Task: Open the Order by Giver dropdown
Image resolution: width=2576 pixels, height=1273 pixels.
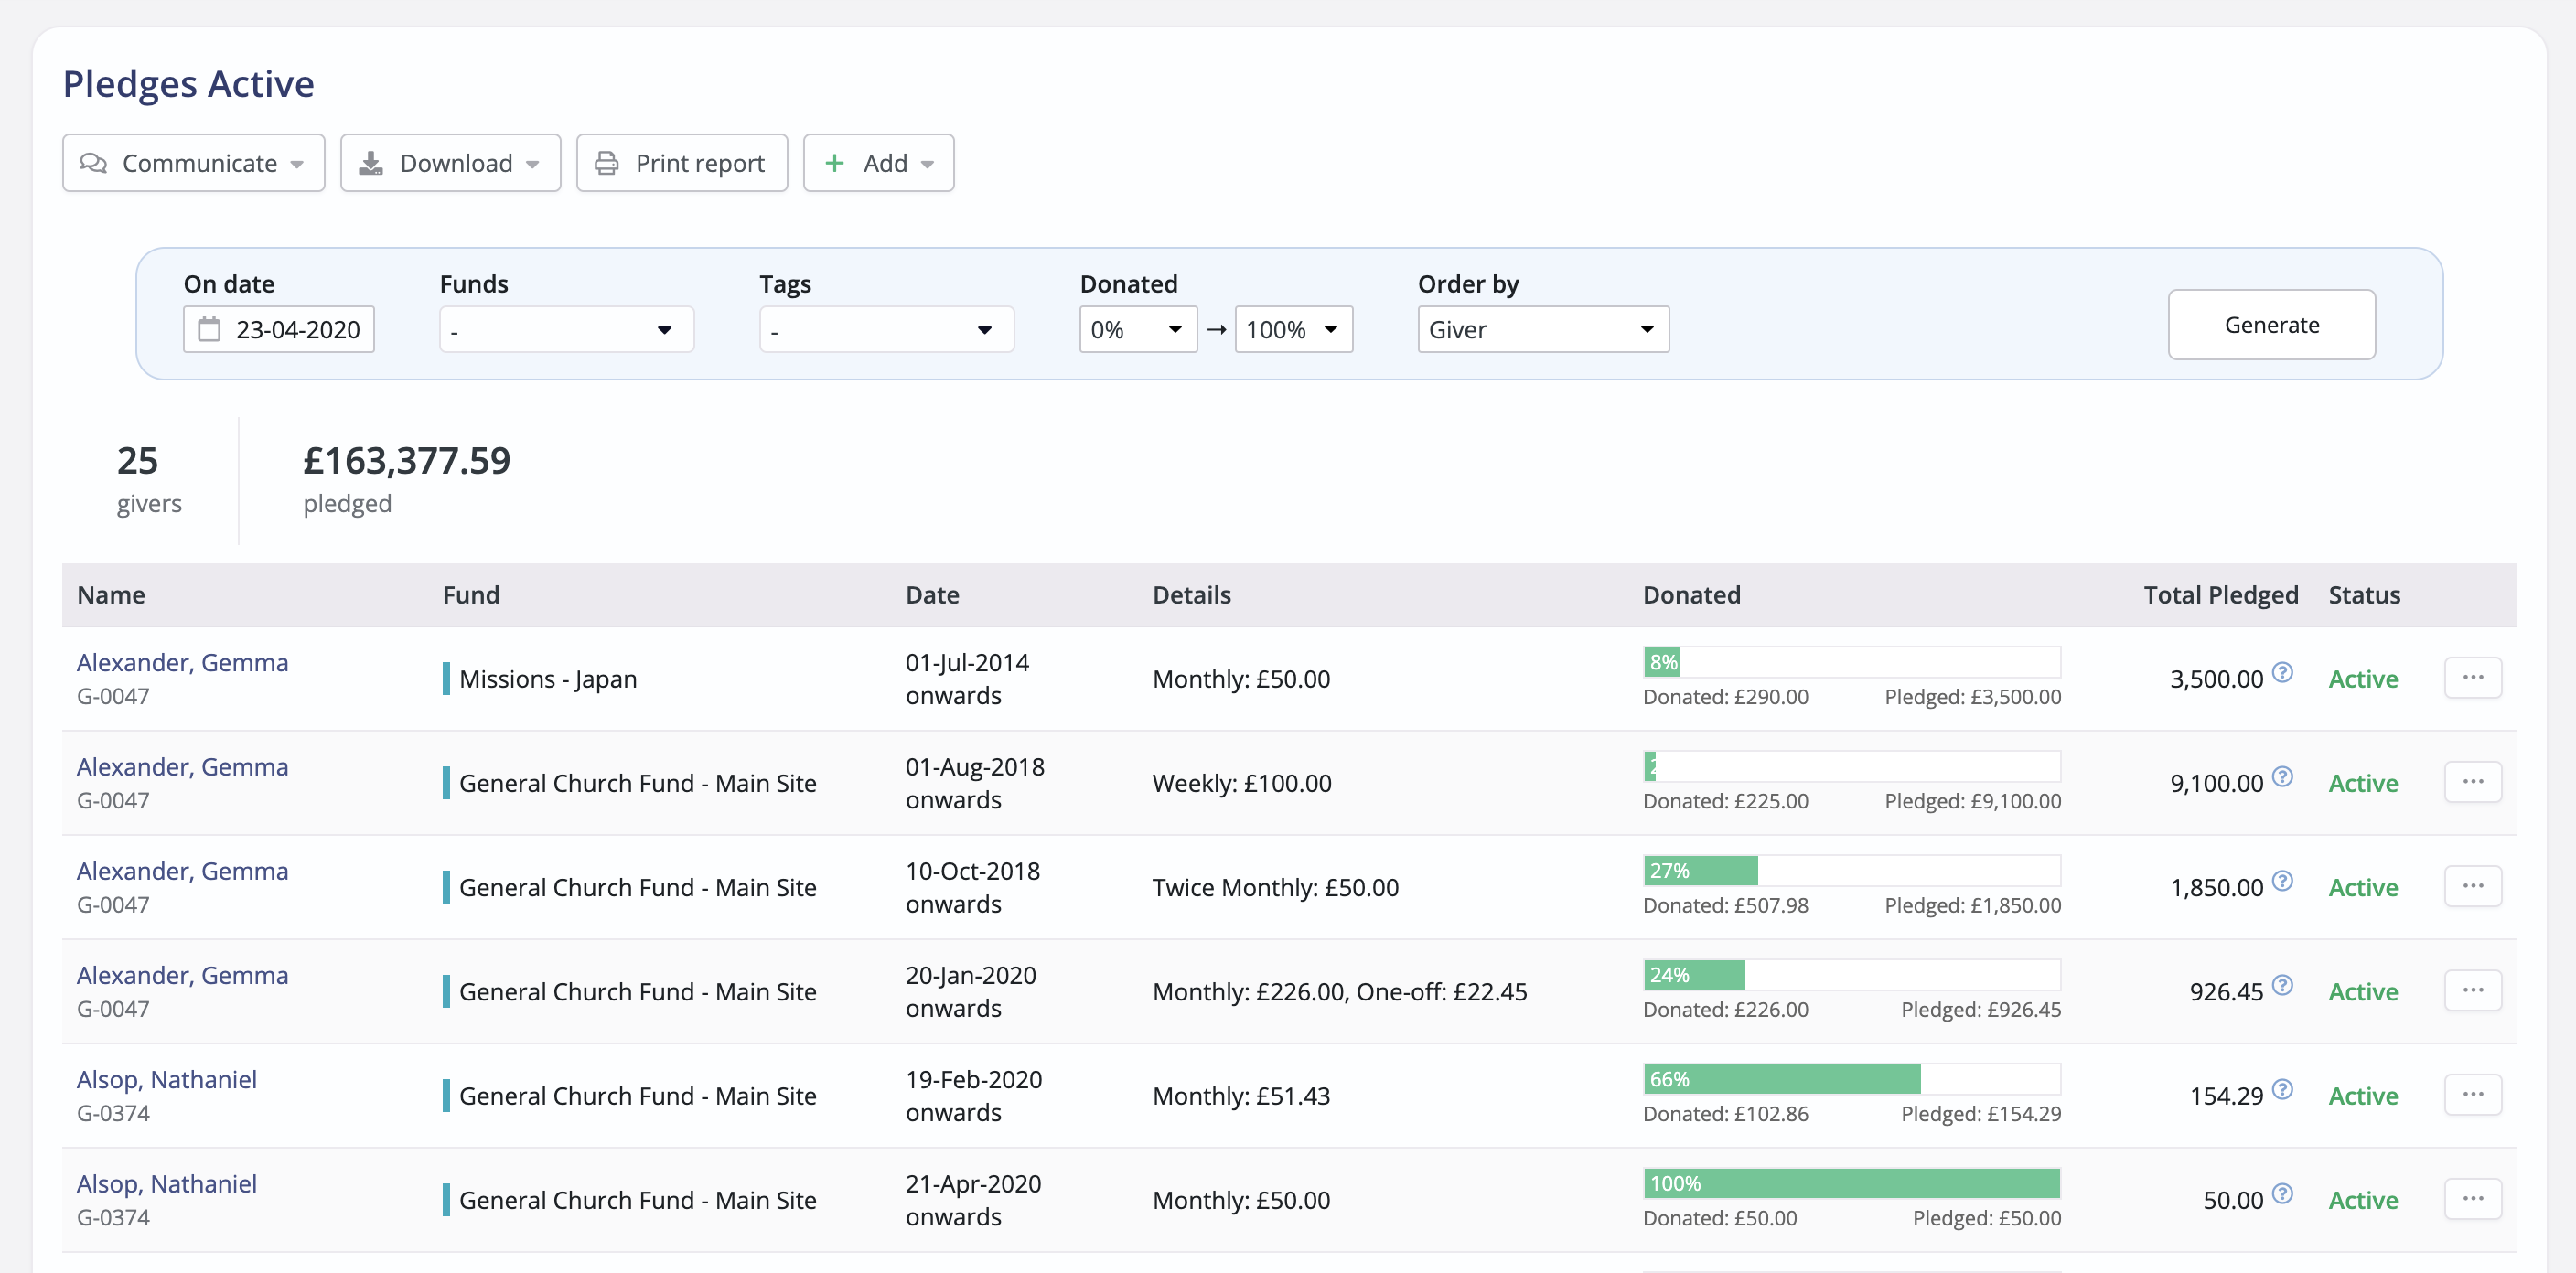Action: pos(1542,329)
